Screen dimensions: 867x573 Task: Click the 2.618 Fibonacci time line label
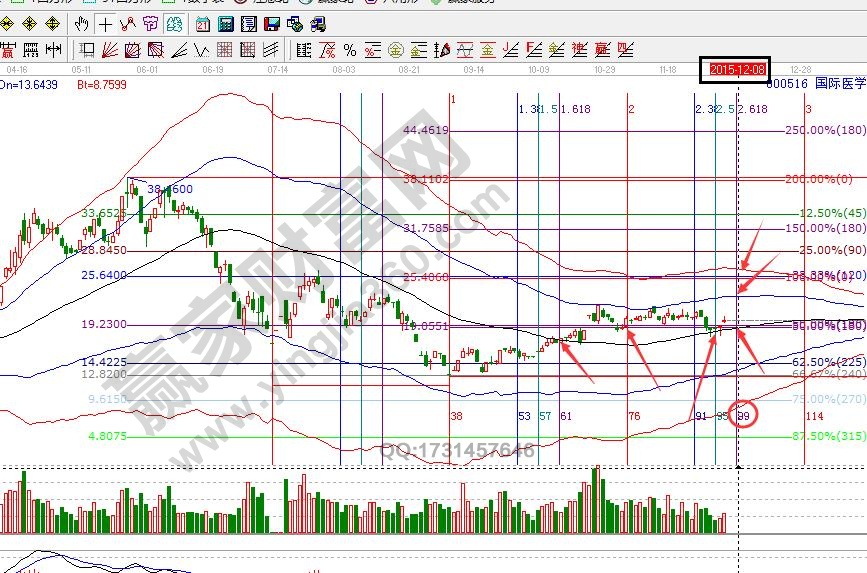(753, 108)
